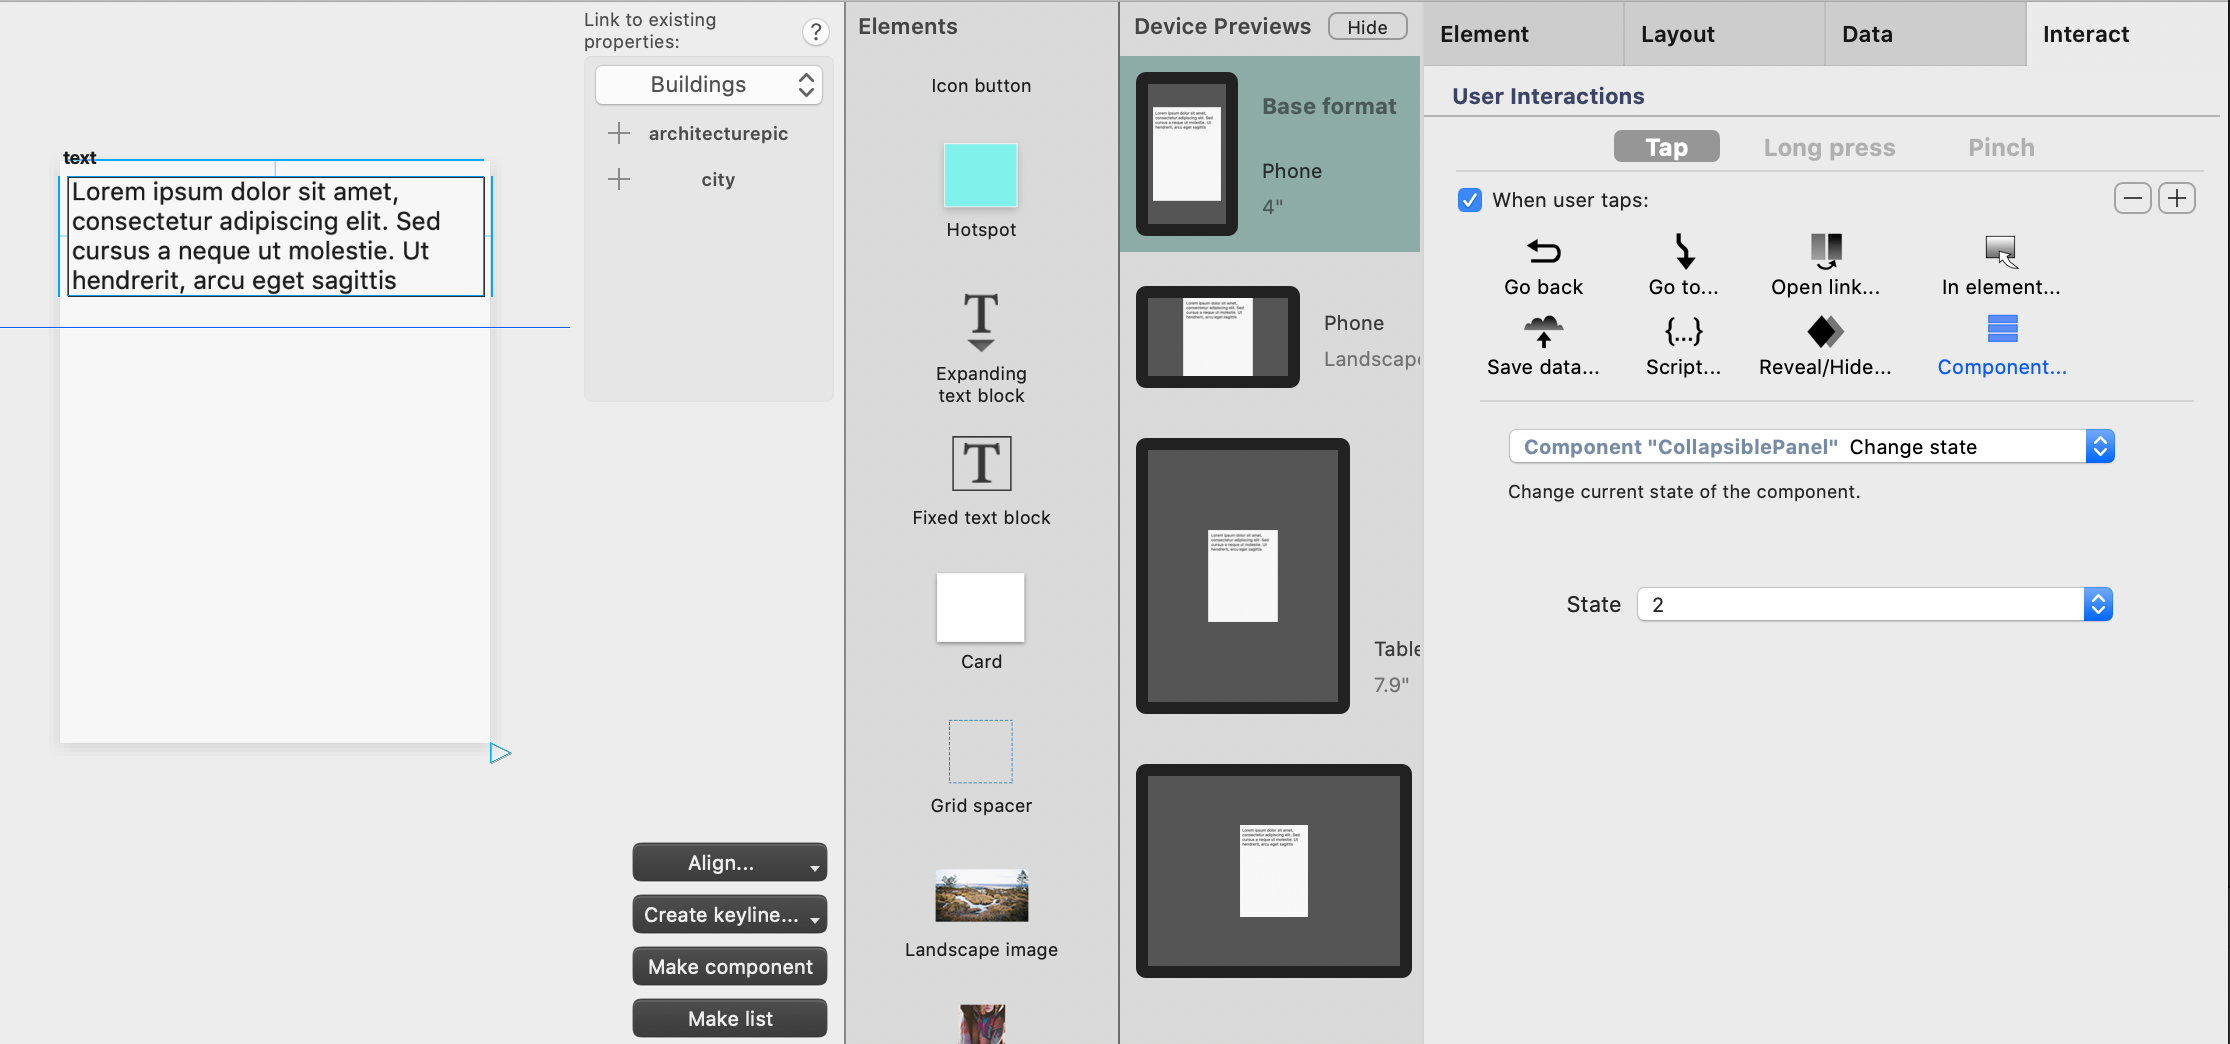This screenshot has width=2230, height=1044.
Task: Pick the In element... interaction icon
Action: coord(1998,252)
